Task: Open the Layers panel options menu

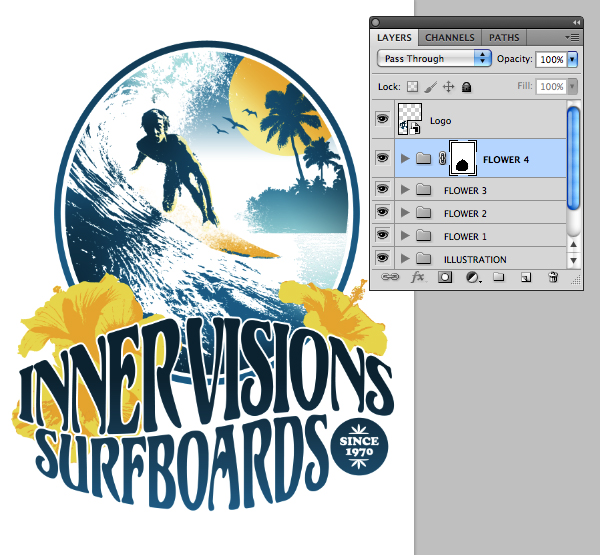Action: point(572,38)
